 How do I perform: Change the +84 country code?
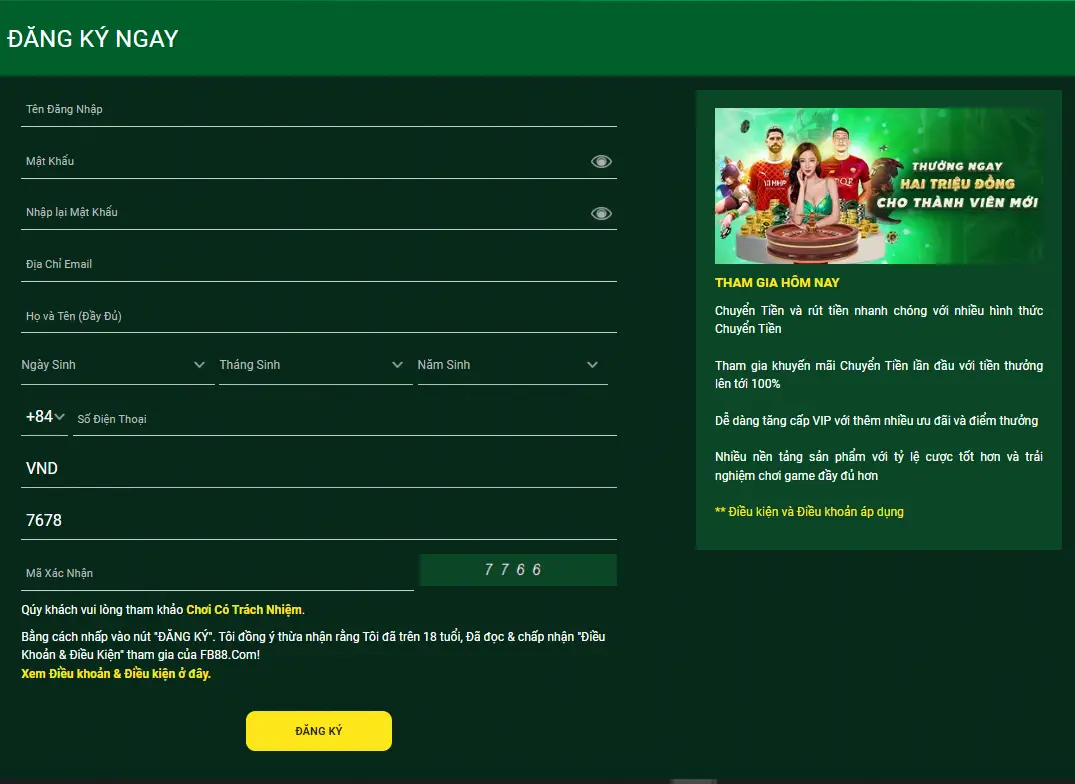[x=45, y=417]
